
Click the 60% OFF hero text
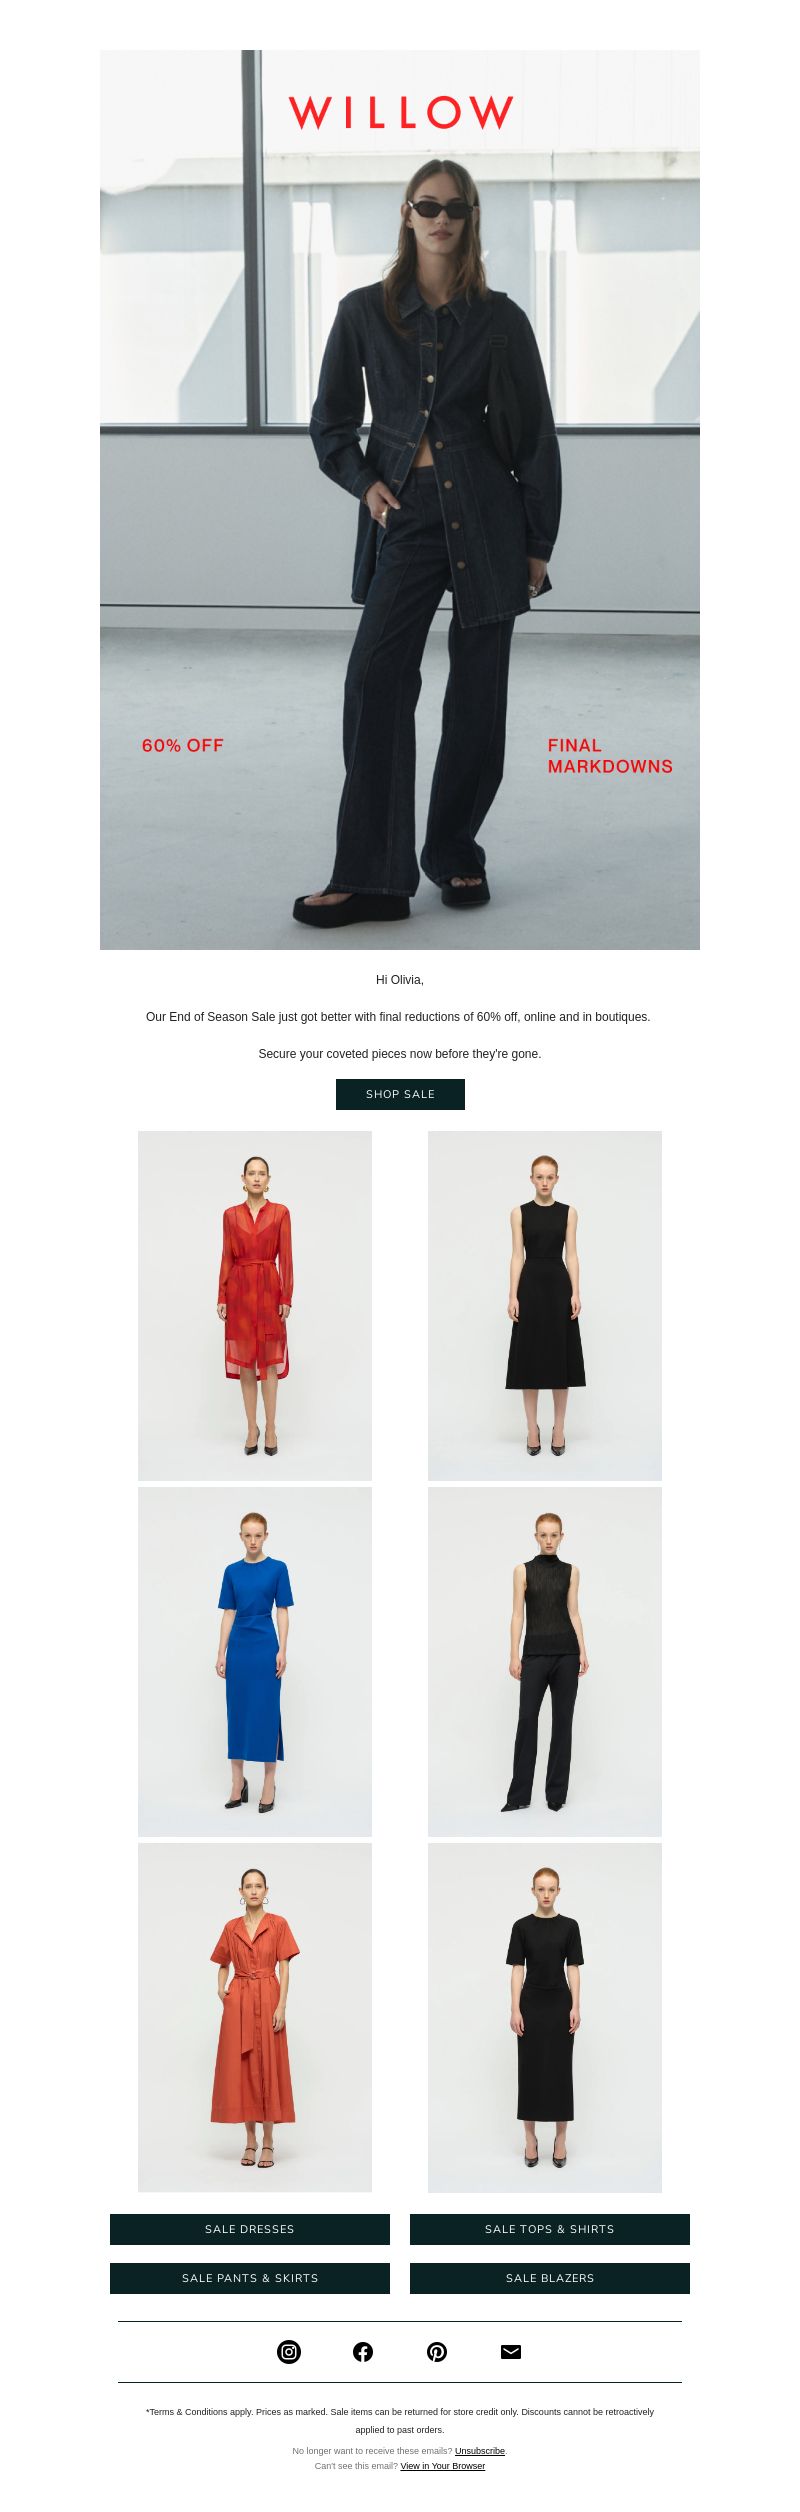pos(183,746)
